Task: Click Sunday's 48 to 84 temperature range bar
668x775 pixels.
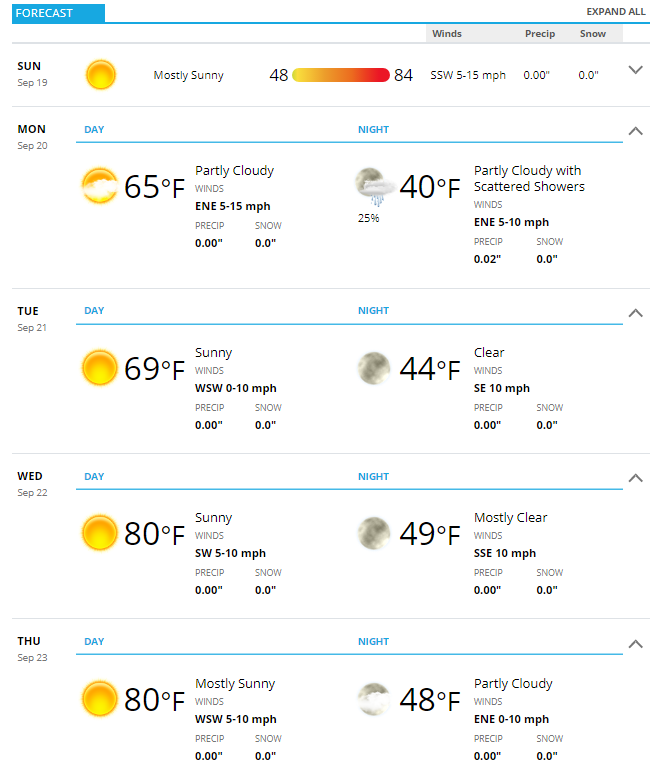Action: tap(341, 75)
